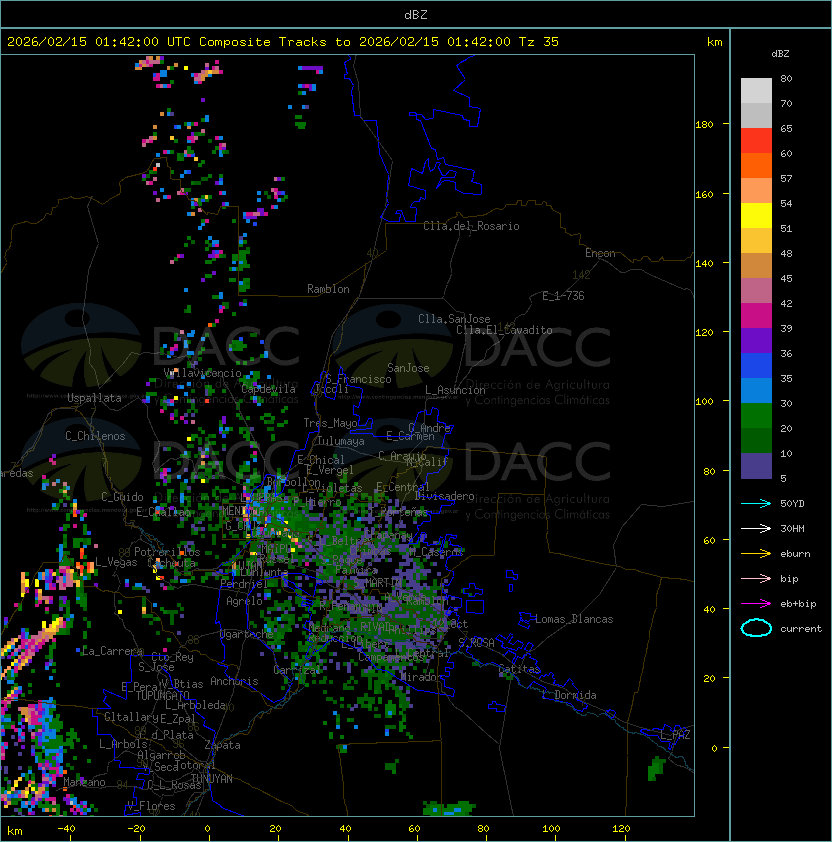Viewport: 832px width, 842px height.
Task: Click the Composite Tracks timestamp header
Action: pyautogui.click(x=283, y=42)
